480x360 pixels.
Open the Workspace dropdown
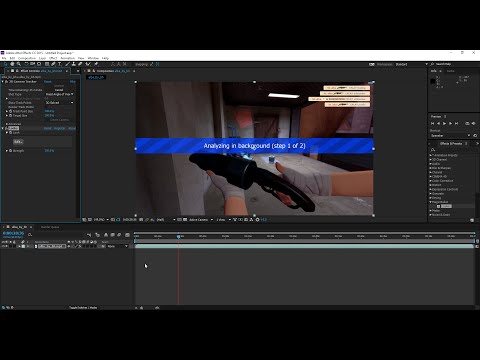coord(411,64)
